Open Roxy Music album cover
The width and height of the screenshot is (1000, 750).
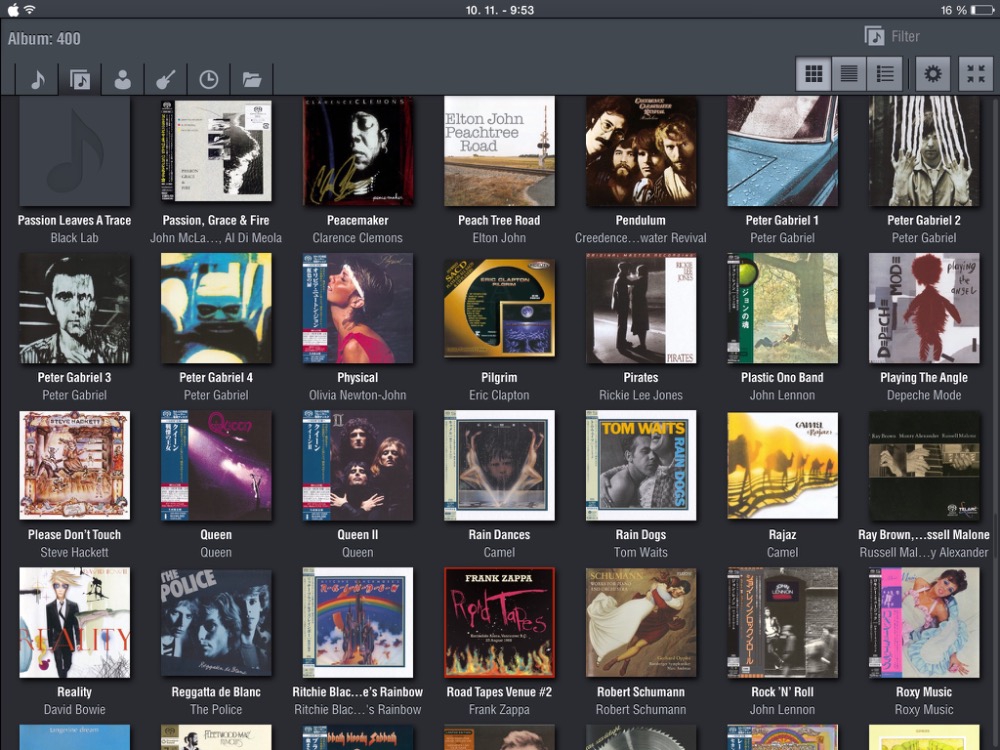pyautogui.click(x=924, y=622)
